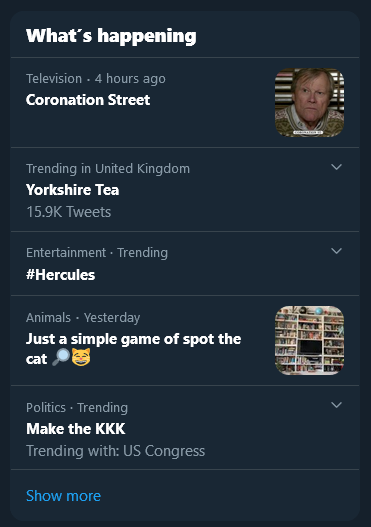Open the Make the KKK trending topic

(x=76, y=429)
